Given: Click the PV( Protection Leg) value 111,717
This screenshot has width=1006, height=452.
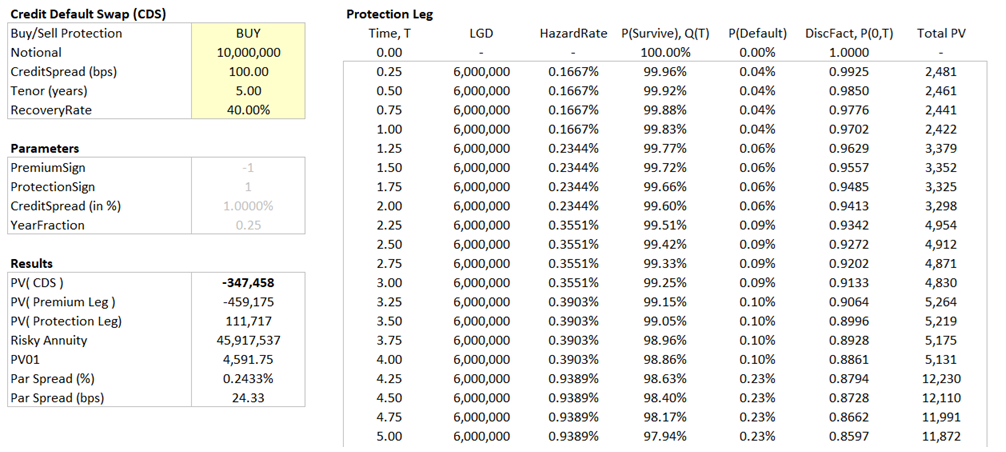Looking at the screenshot, I should pyautogui.click(x=248, y=321).
